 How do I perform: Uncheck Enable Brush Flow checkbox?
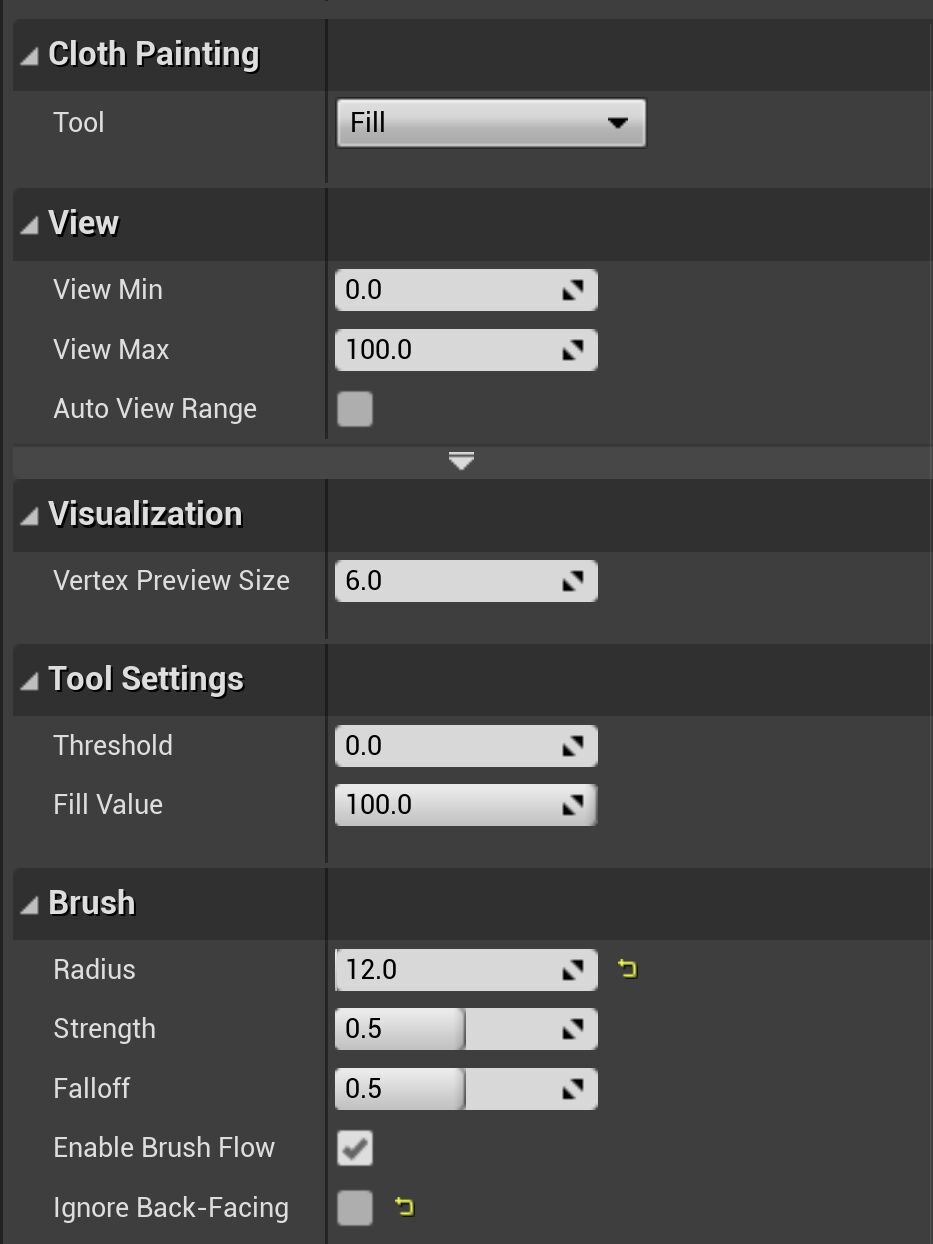355,1148
